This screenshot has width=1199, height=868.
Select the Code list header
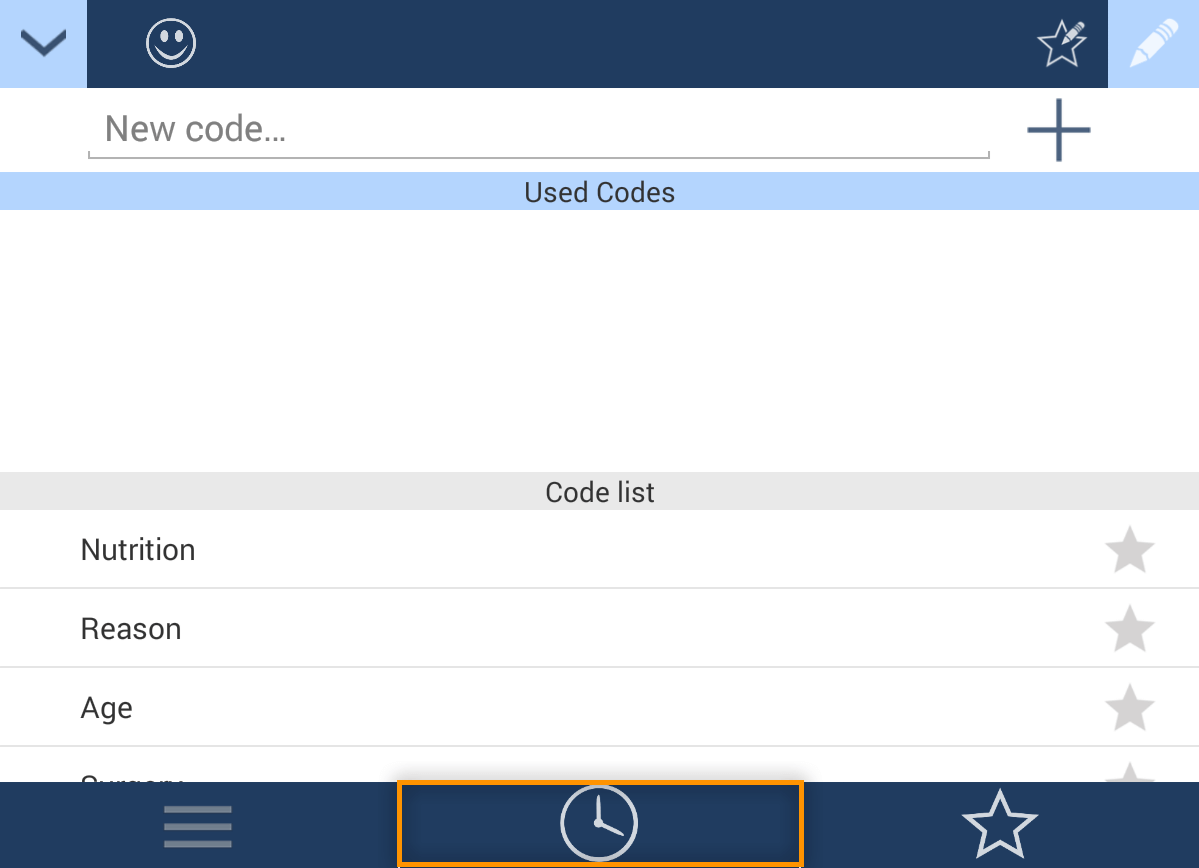[x=600, y=492]
